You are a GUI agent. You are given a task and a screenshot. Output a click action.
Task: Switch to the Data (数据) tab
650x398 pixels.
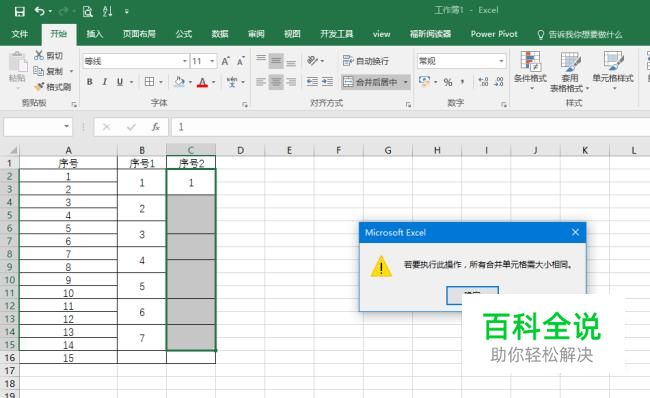click(220, 34)
